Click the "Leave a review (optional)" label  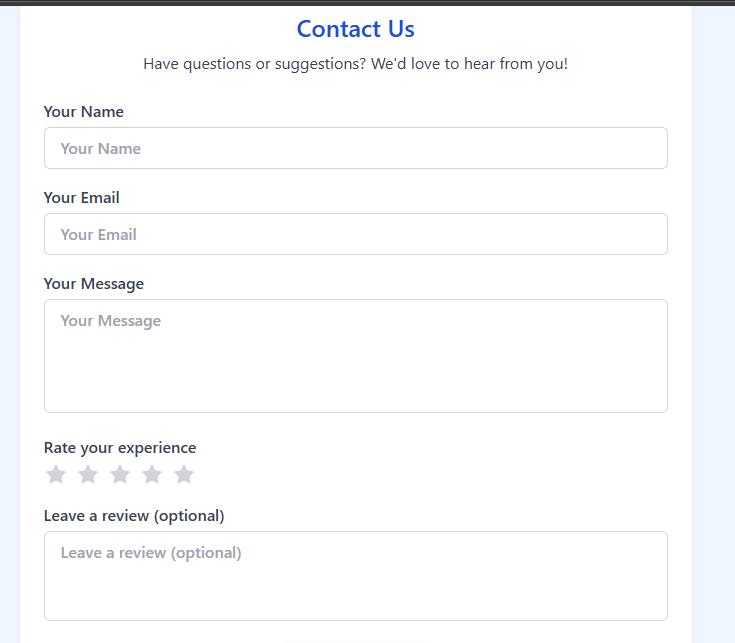[134, 516]
